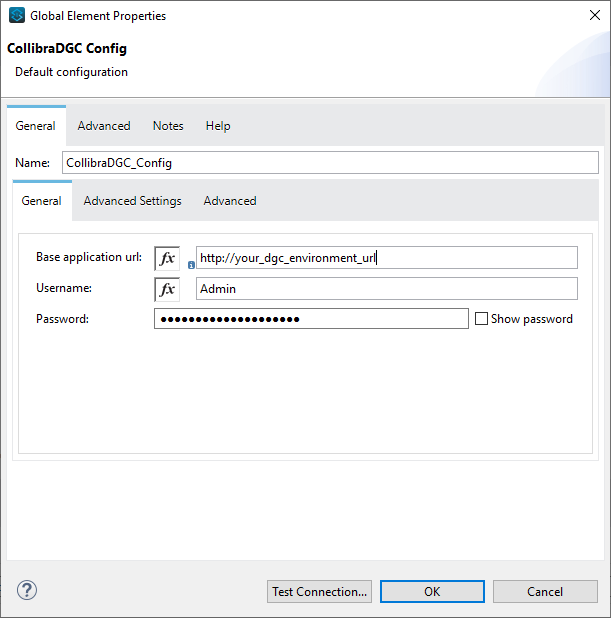Open help via the question mark icon

click(x=27, y=590)
